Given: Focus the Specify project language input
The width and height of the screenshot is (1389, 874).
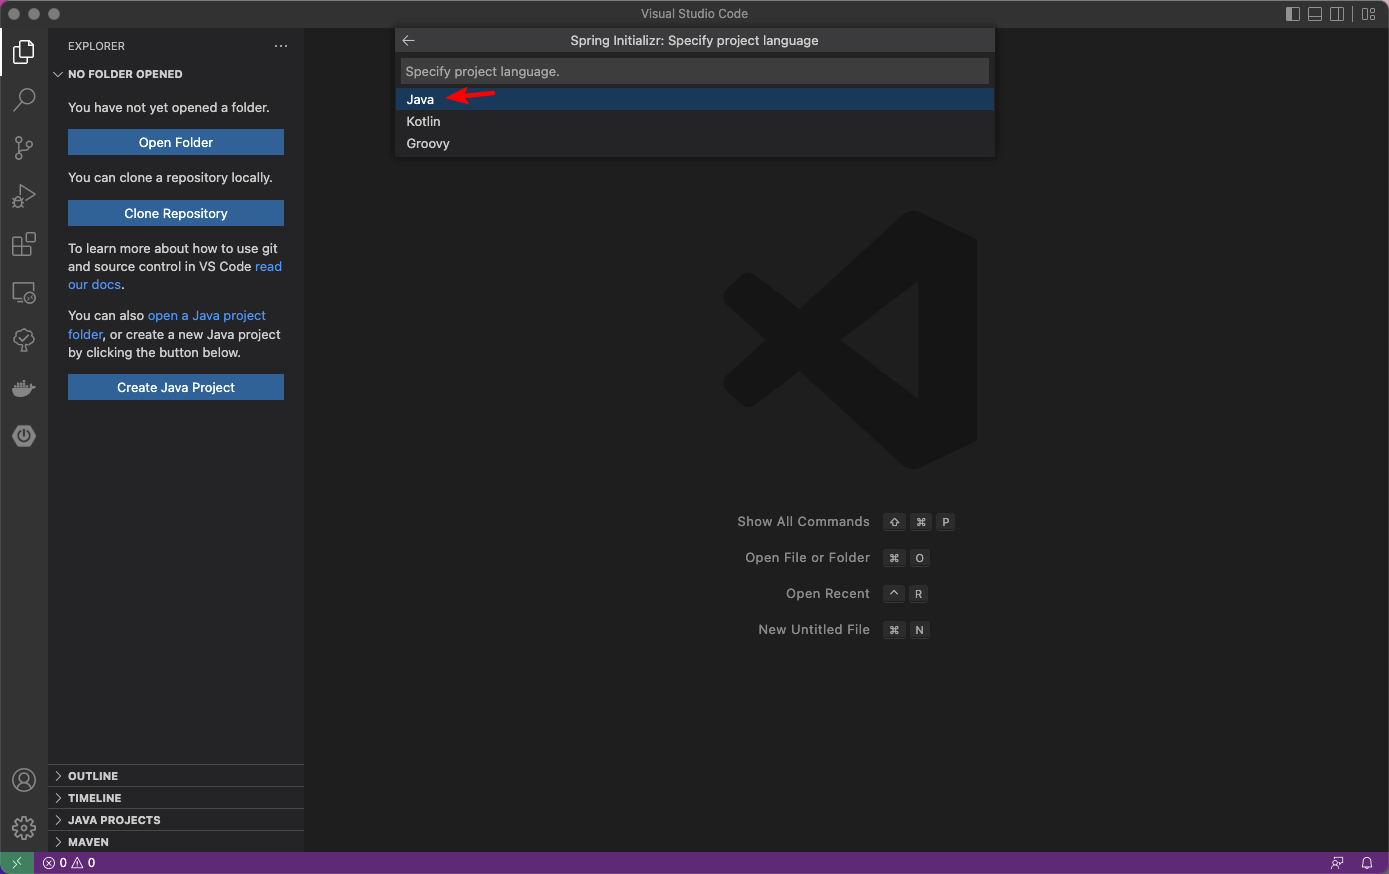Looking at the screenshot, I should [695, 71].
